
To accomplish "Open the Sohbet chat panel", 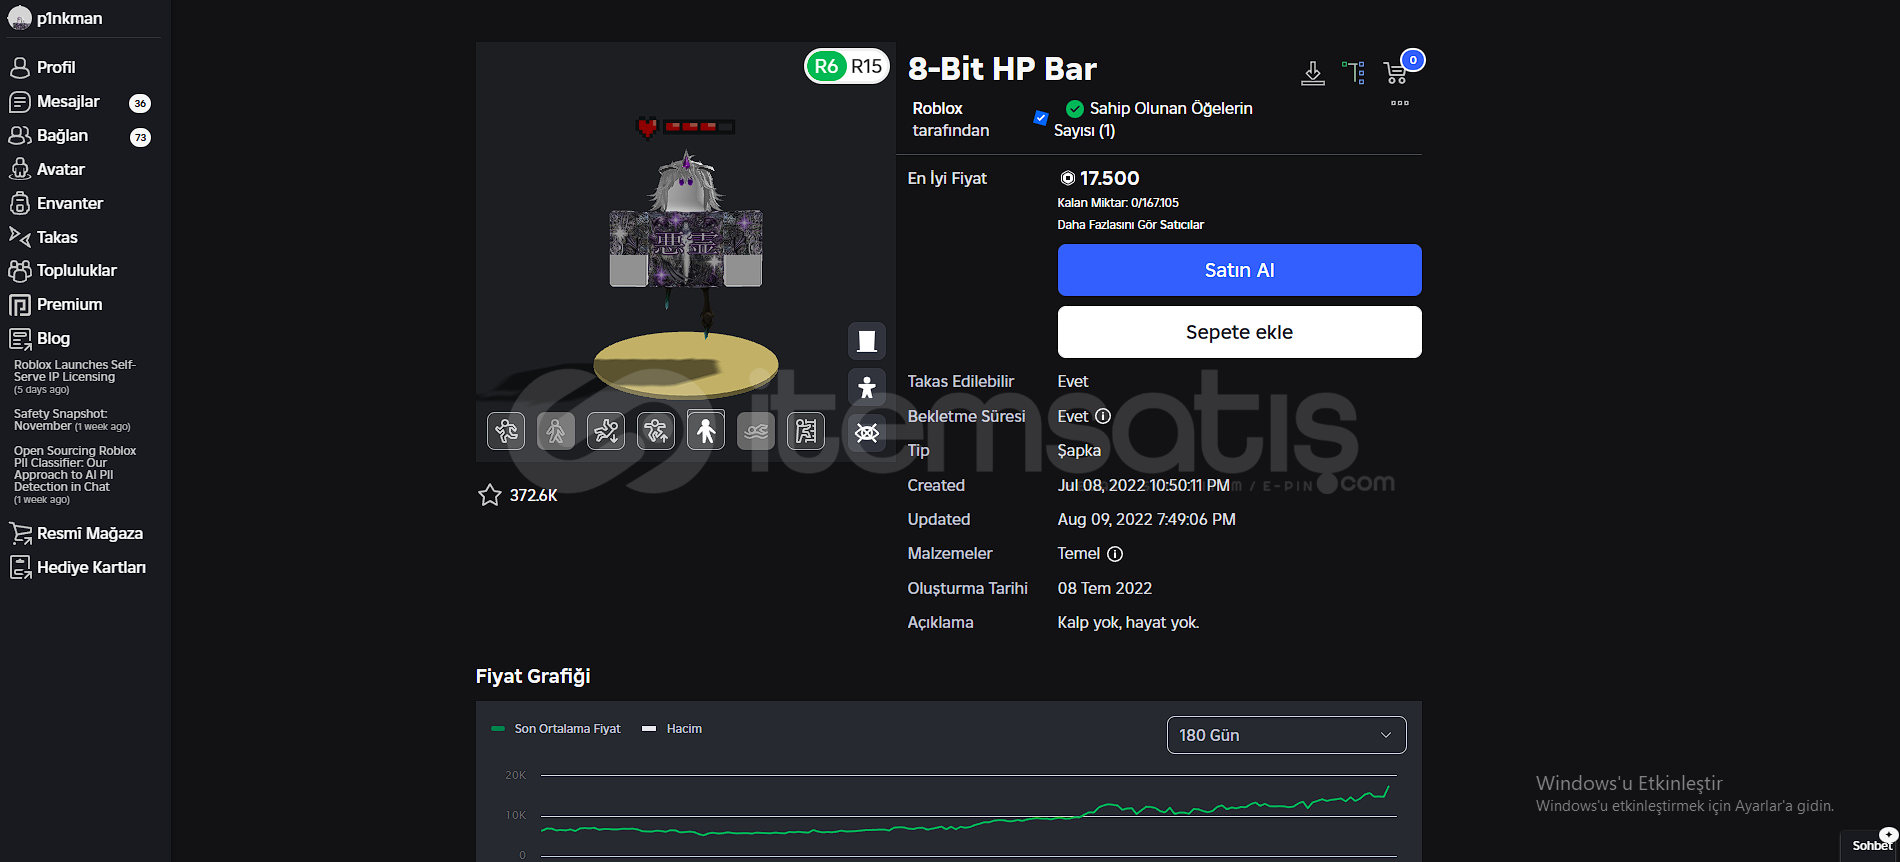I will tap(1870, 845).
